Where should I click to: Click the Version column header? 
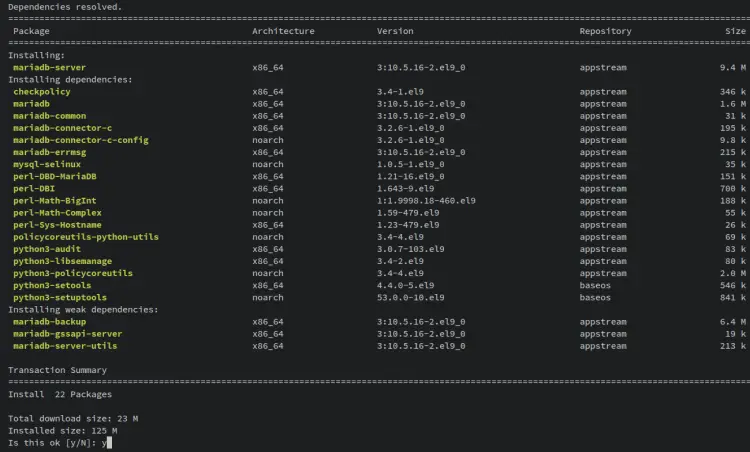[x=395, y=31]
